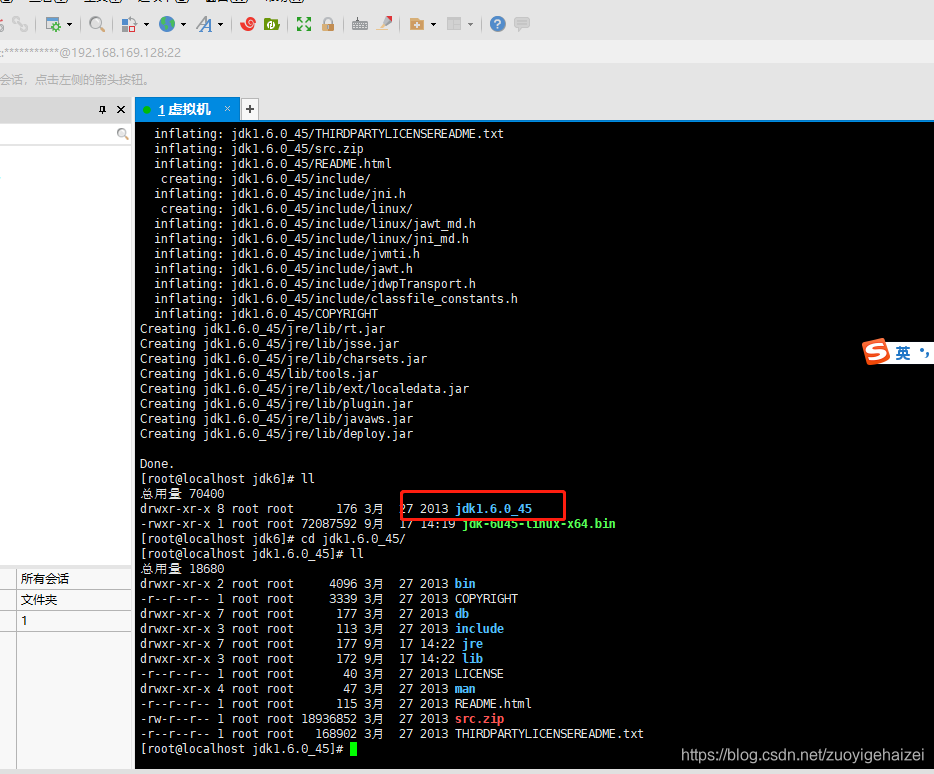Close the session manager side panel
This screenshot has width=934, height=774.
coord(121,110)
